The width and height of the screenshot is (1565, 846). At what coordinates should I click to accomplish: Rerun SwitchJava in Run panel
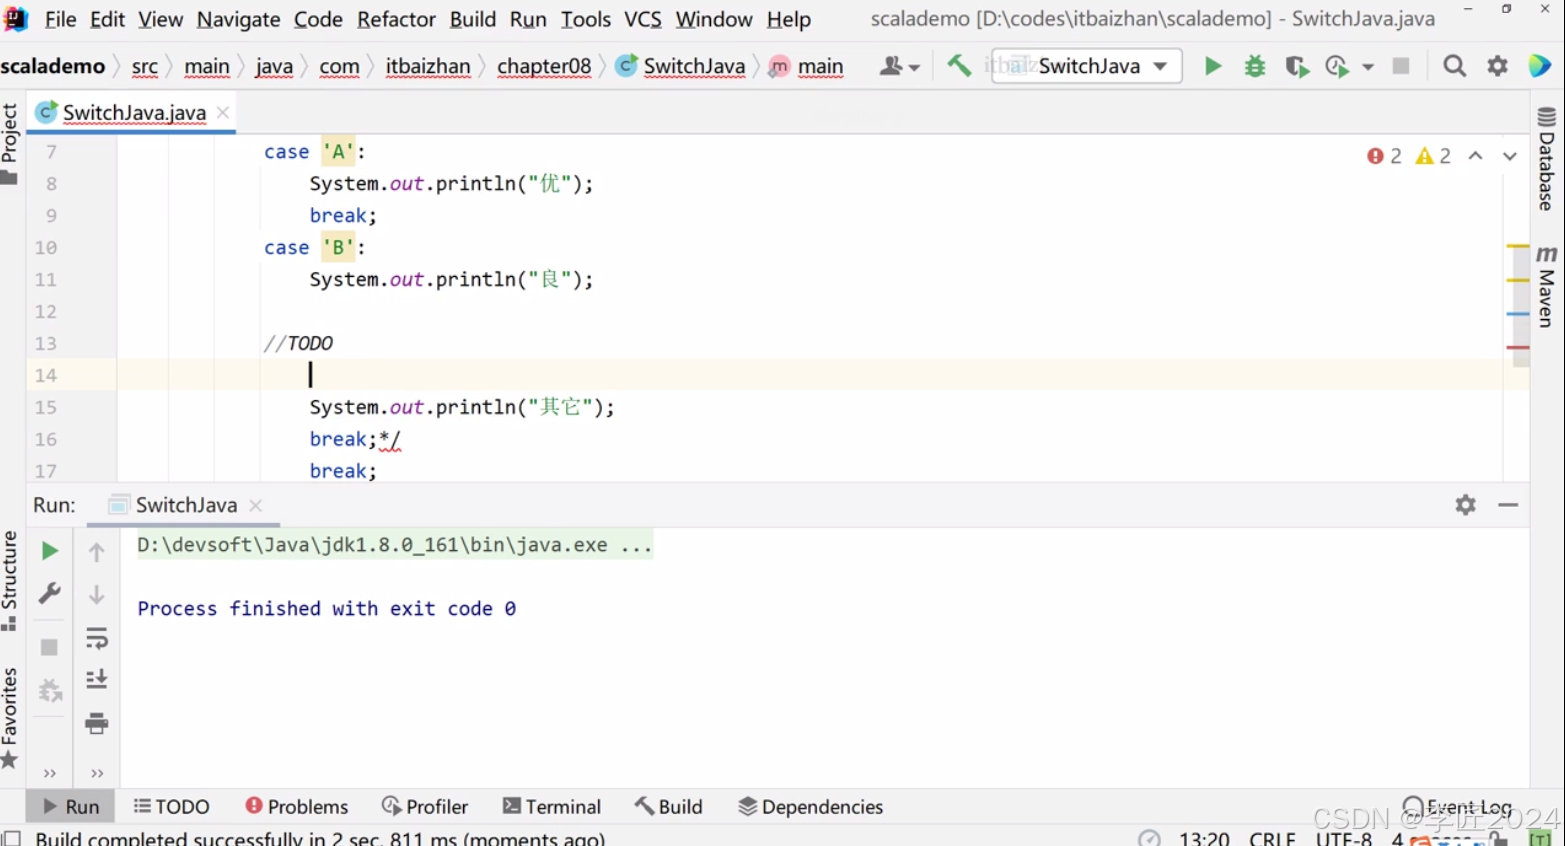pyautogui.click(x=49, y=551)
